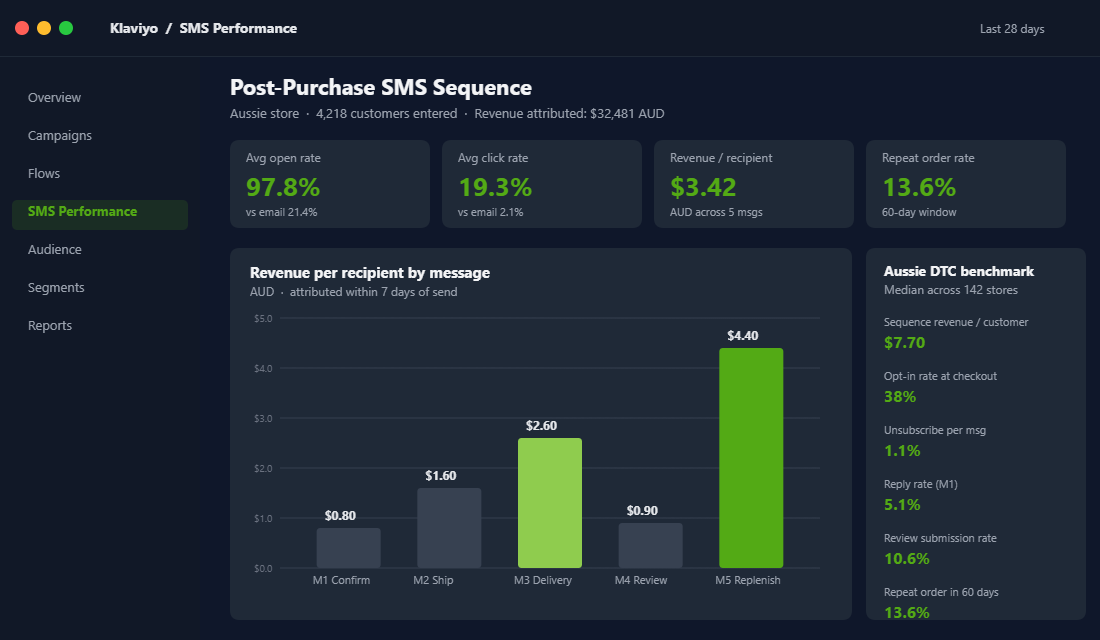The width and height of the screenshot is (1100, 640).
Task: Navigate to Segments
Action: pyautogui.click(x=100, y=287)
